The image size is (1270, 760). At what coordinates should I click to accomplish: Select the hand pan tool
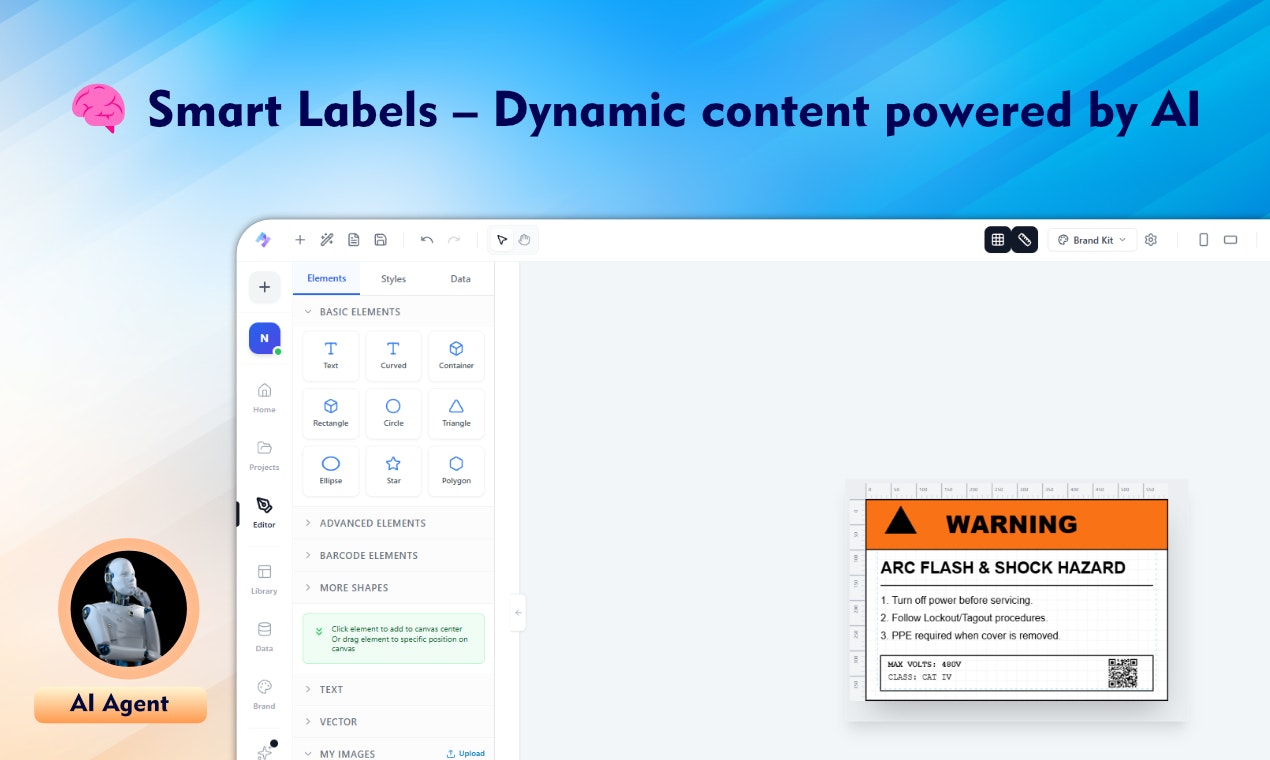pos(525,240)
